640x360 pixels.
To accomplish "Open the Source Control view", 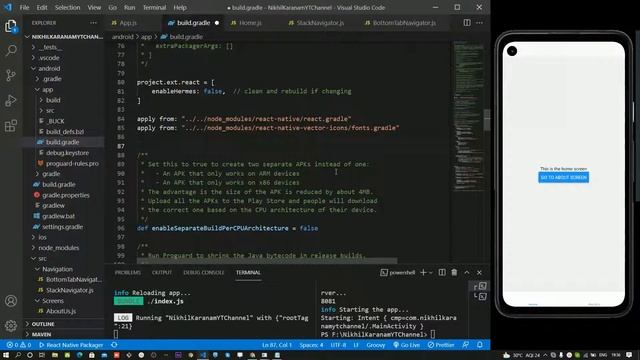I will [11, 75].
